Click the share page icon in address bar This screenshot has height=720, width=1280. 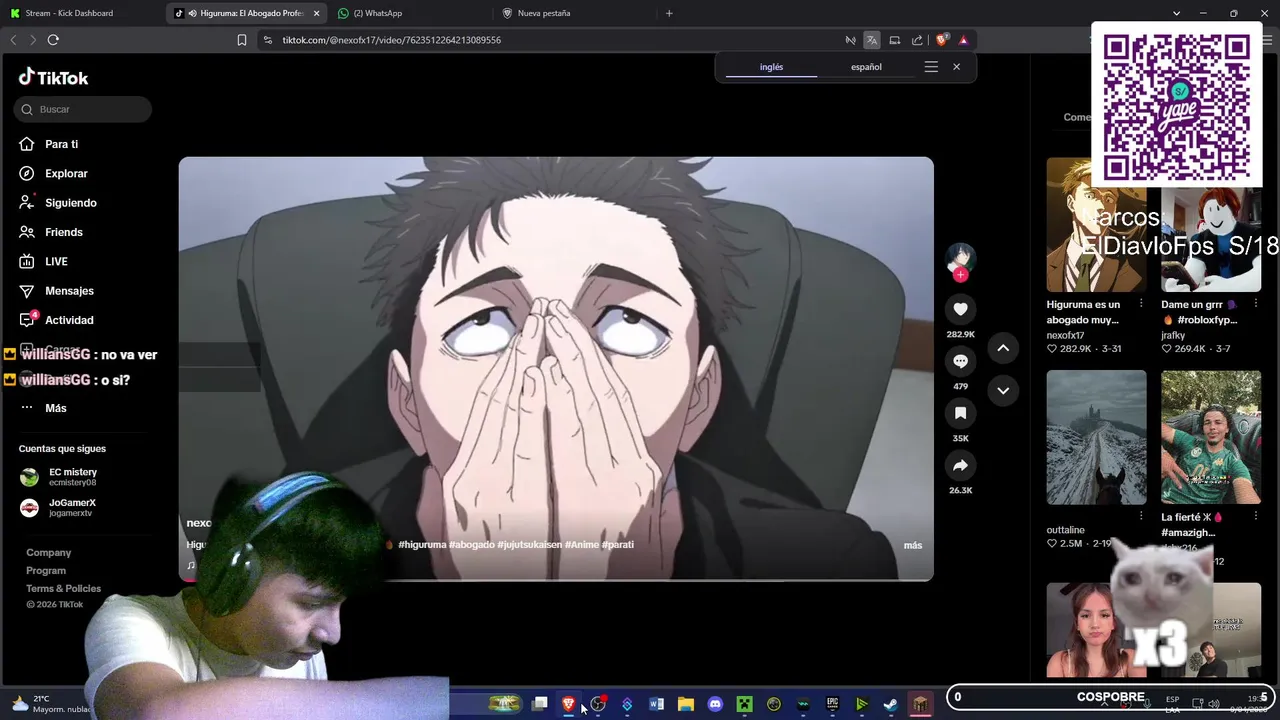917,40
